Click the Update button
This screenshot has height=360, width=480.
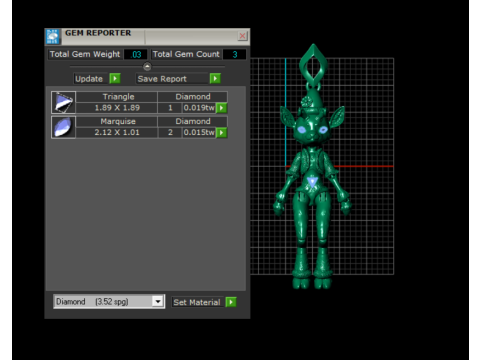point(91,79)
